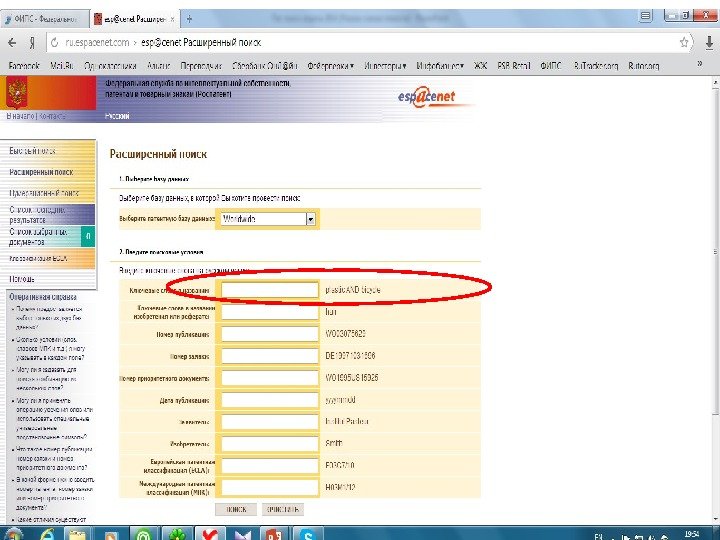Expand the Фейерверки bookmark folder
The height and width of the screenshot is (540, 720).
[330, 66]
